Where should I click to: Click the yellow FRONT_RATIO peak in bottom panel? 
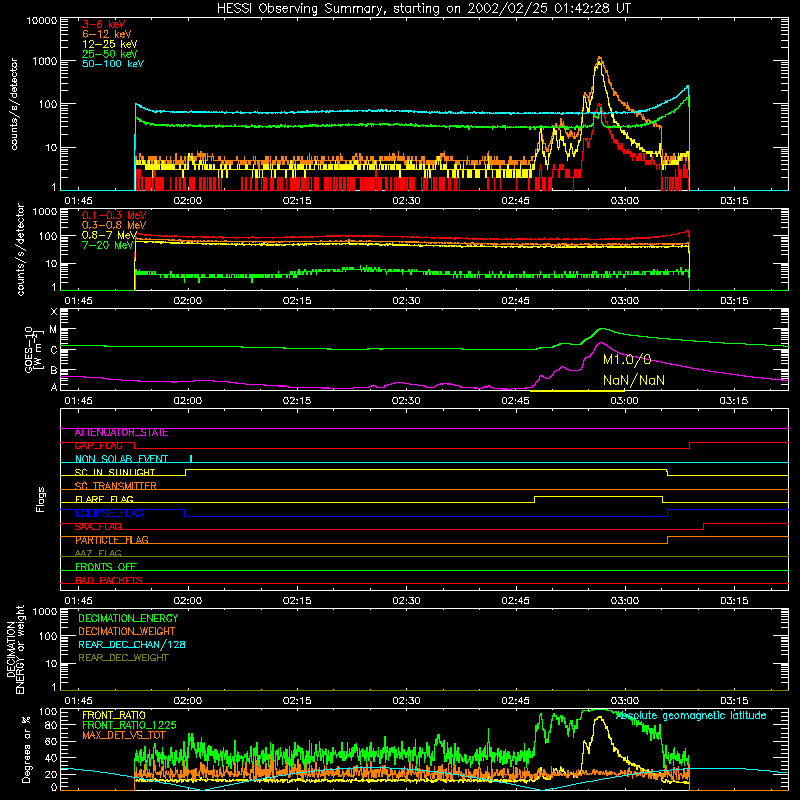coord(599,717)
